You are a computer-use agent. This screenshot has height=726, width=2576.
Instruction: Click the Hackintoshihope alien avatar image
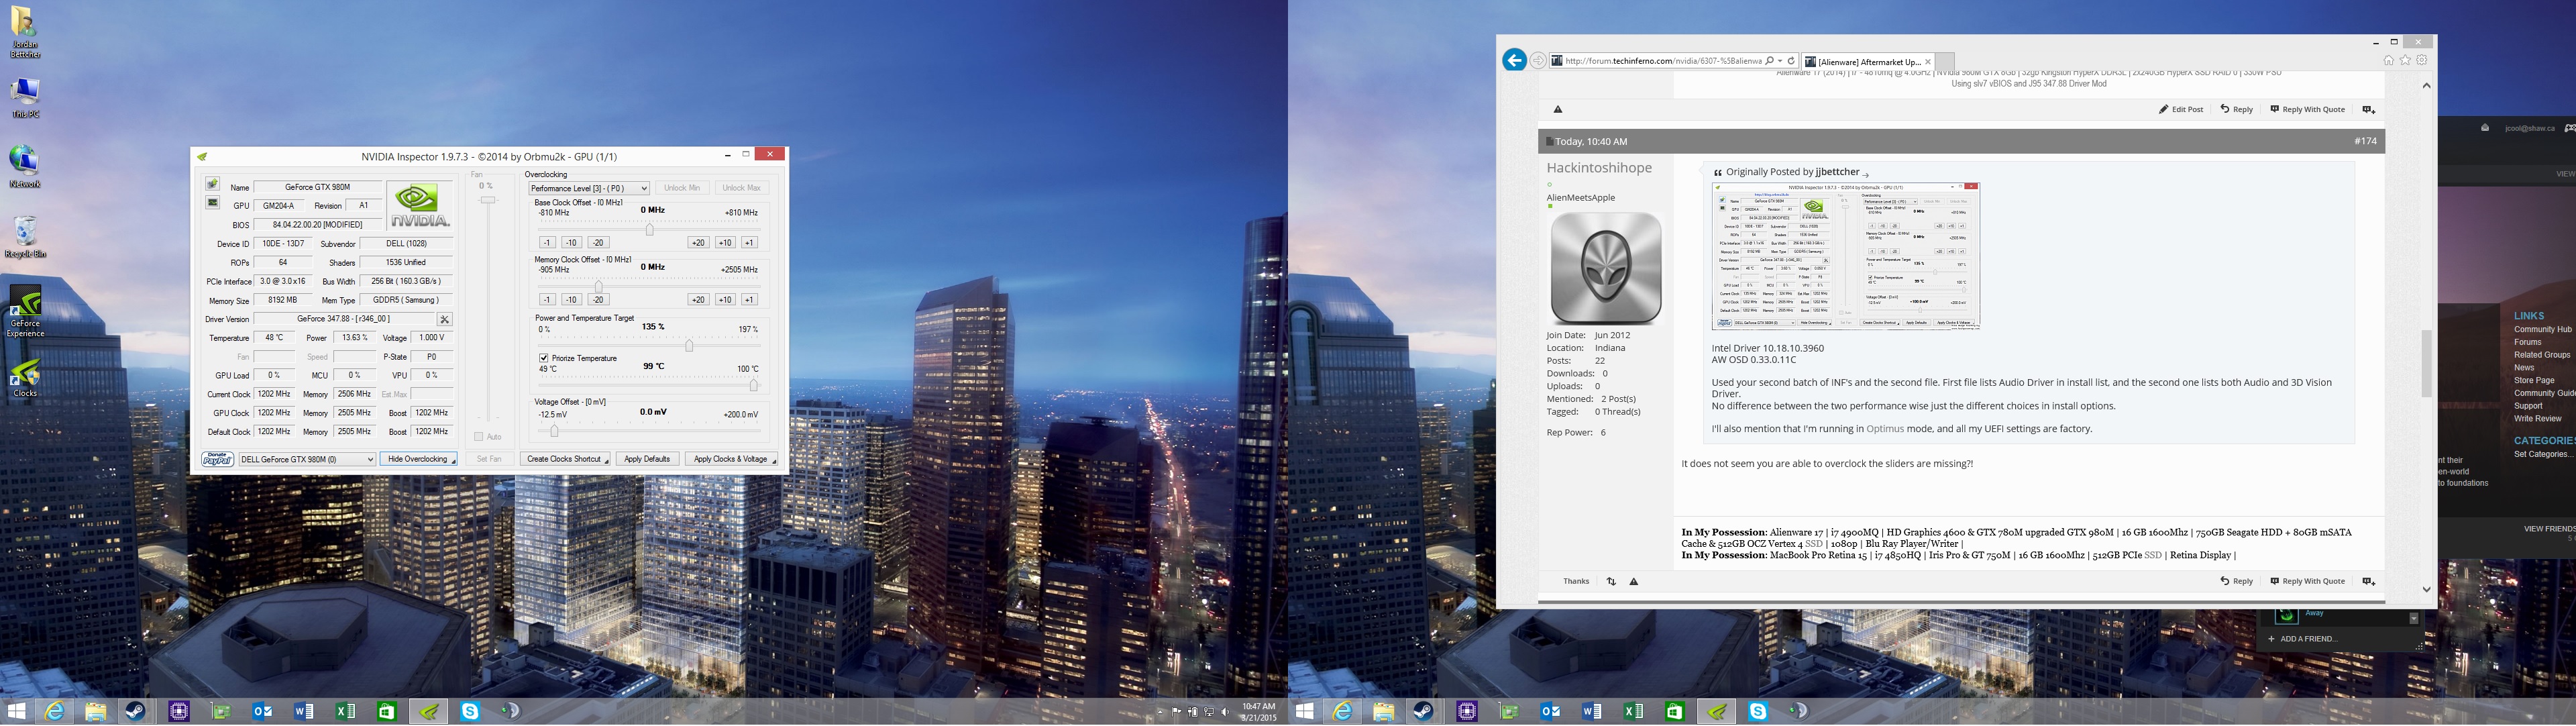pos(1605,267)
